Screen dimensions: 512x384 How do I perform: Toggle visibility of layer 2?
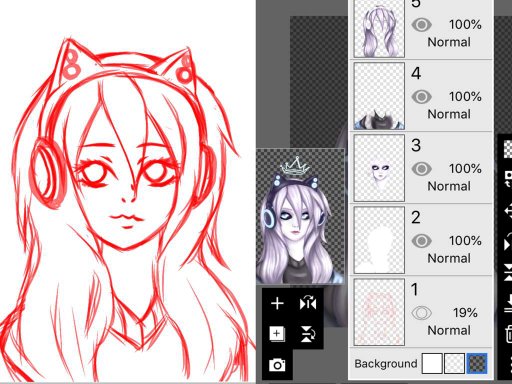pyautogui.click(x=422, y=241)
